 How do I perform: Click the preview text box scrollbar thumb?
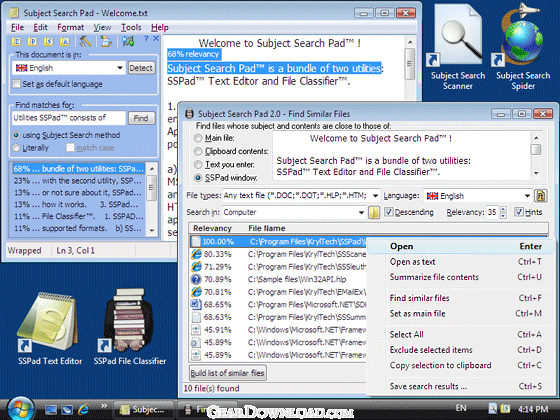(536, 149)
